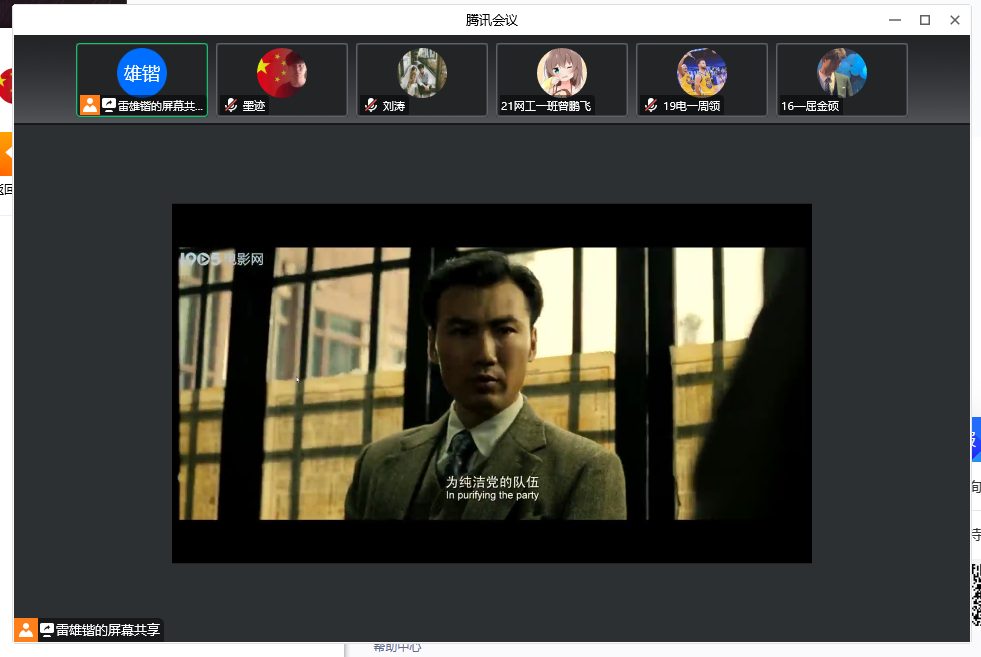Select the name 21网工一班管鹏飞

pos(546,106)
